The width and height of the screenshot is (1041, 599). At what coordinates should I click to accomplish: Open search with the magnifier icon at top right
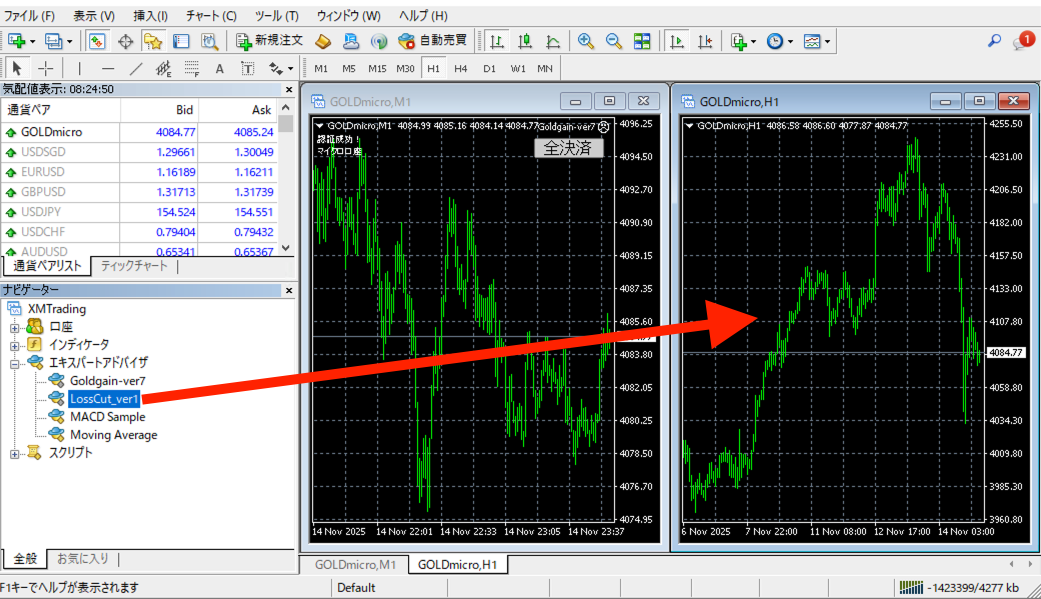994,41
